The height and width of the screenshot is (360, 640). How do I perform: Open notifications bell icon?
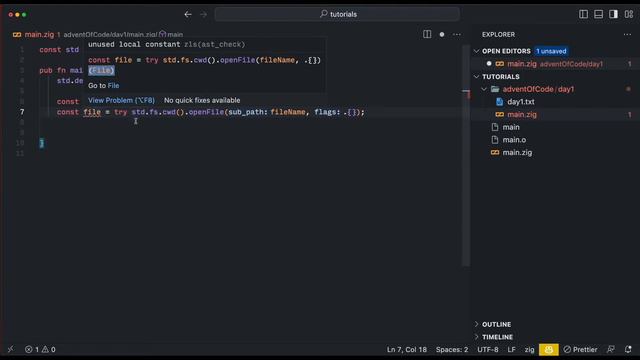pos(628,349)
